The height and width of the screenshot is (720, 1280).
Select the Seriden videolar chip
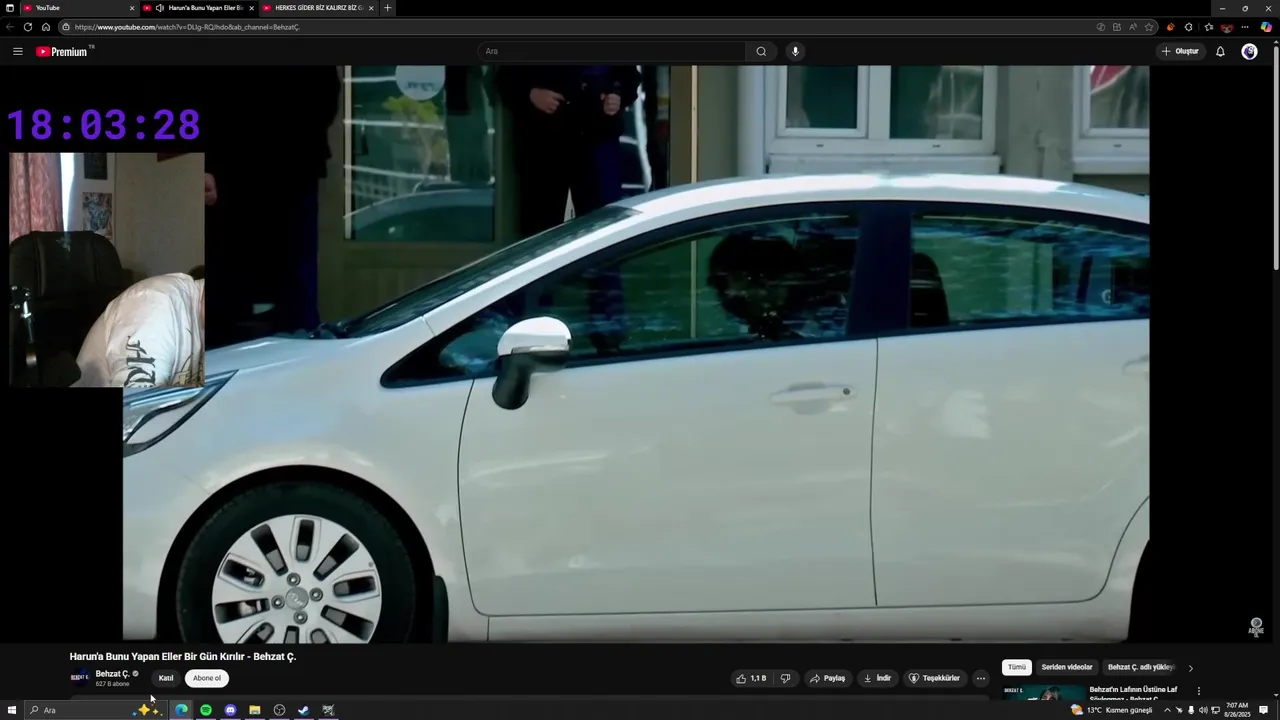(1067, 667)
